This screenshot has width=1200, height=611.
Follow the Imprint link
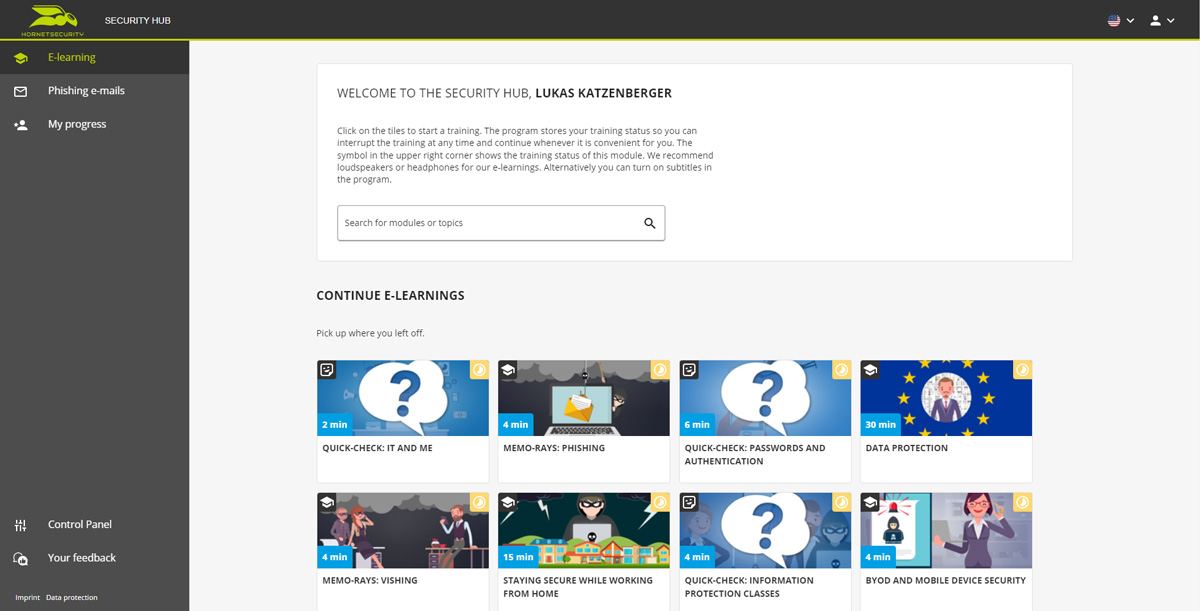(28, 598)
